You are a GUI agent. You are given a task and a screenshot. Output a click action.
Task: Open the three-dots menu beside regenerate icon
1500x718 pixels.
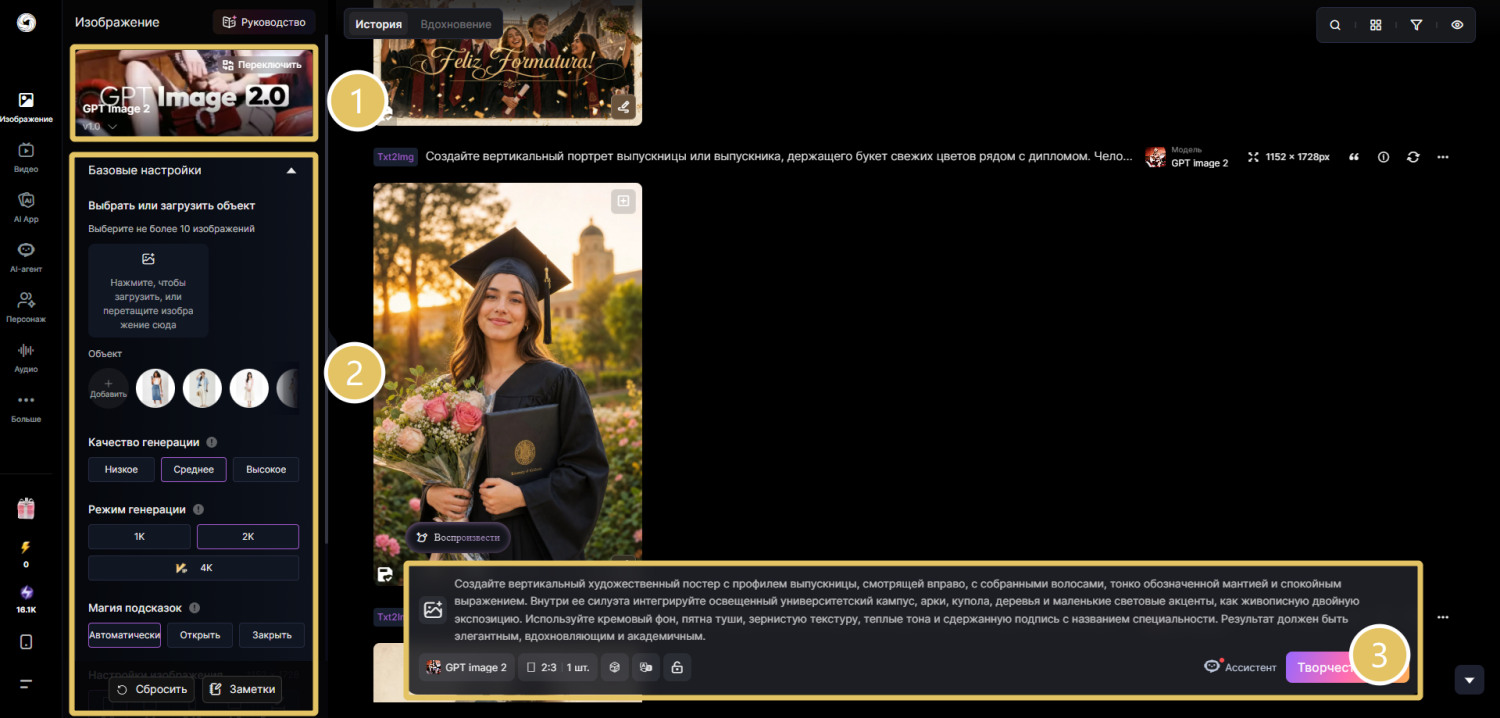coord(1443,157)
